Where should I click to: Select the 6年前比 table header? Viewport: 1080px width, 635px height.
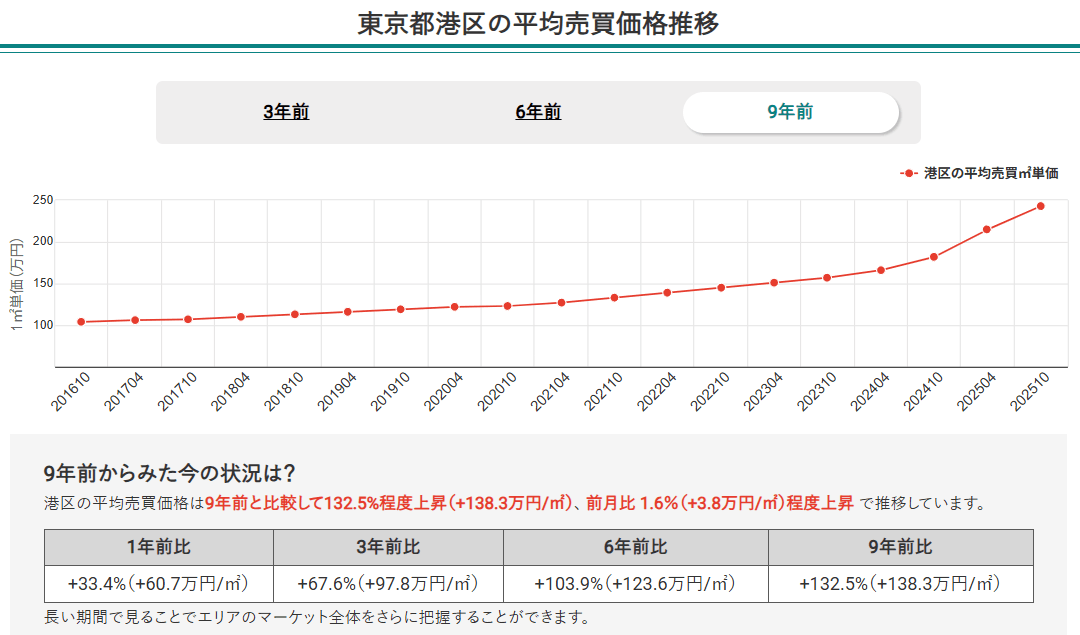pos(635,545)
